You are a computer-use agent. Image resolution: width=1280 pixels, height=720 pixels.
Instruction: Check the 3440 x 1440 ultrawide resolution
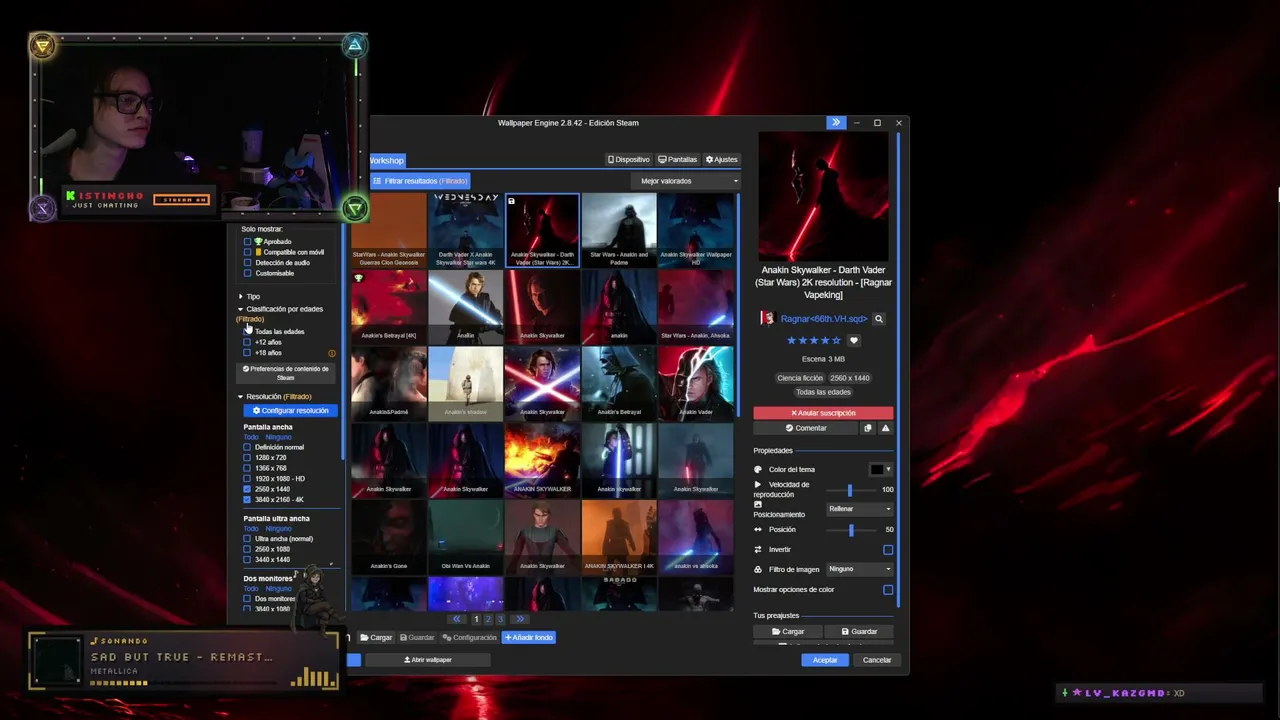point(247,560)
